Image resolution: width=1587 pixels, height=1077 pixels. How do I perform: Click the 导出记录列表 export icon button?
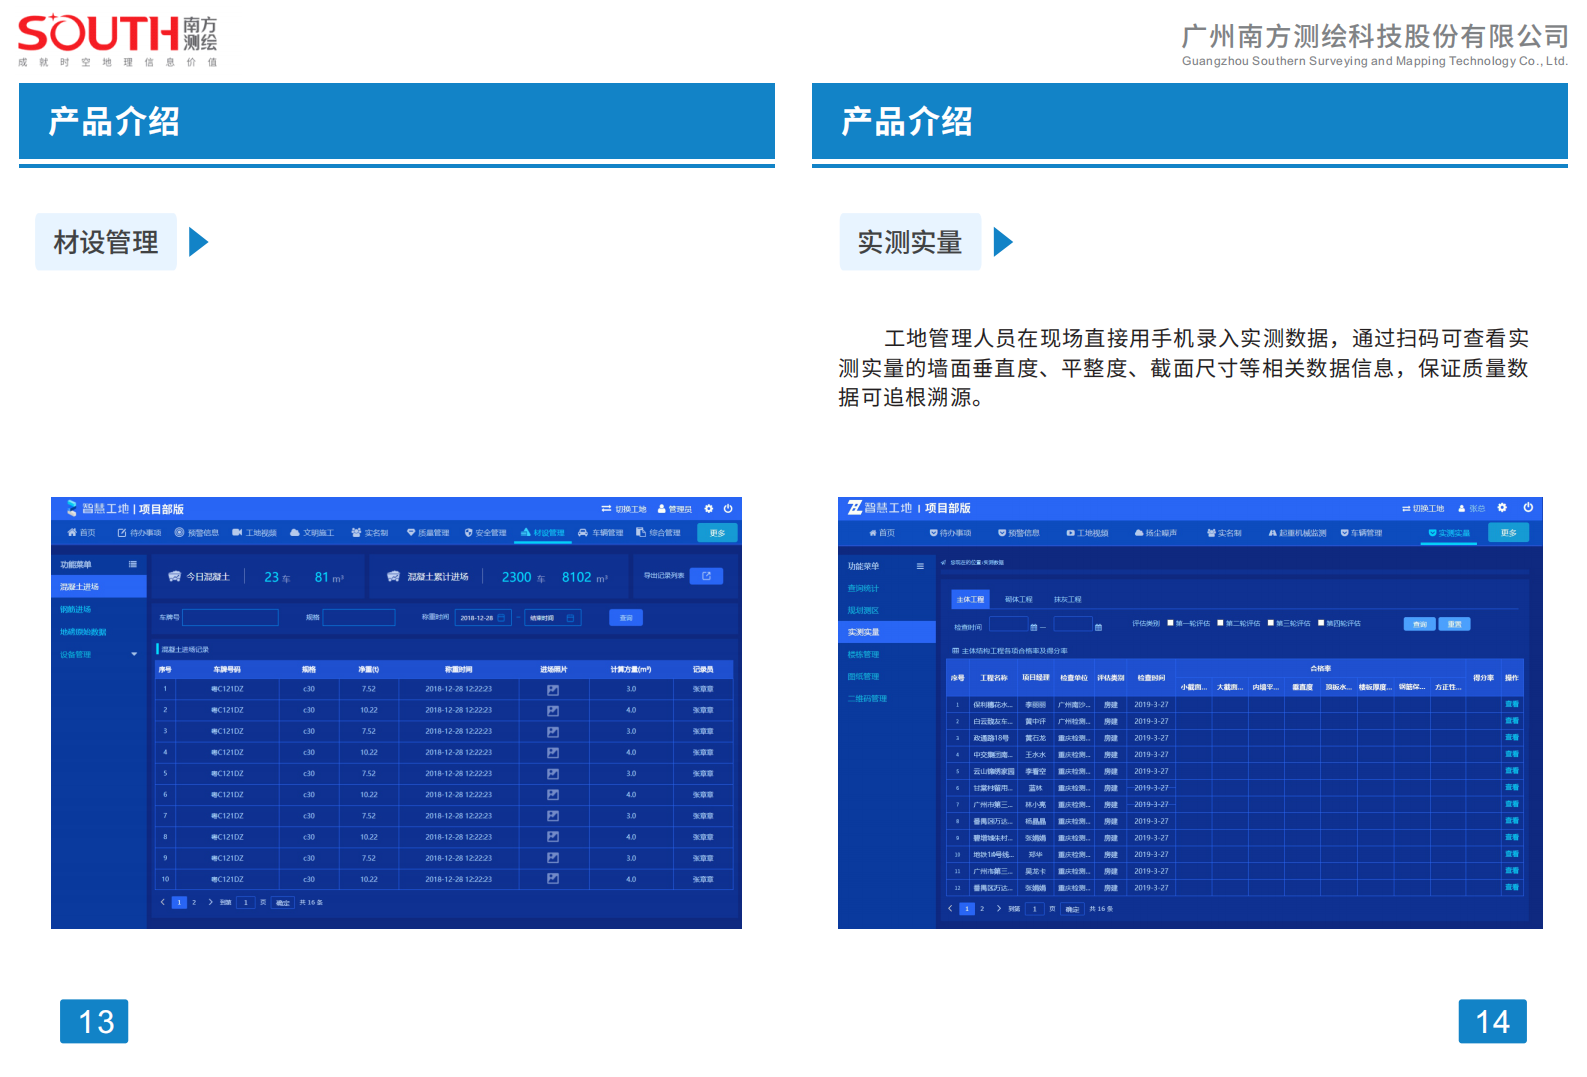tap(706, 576)
